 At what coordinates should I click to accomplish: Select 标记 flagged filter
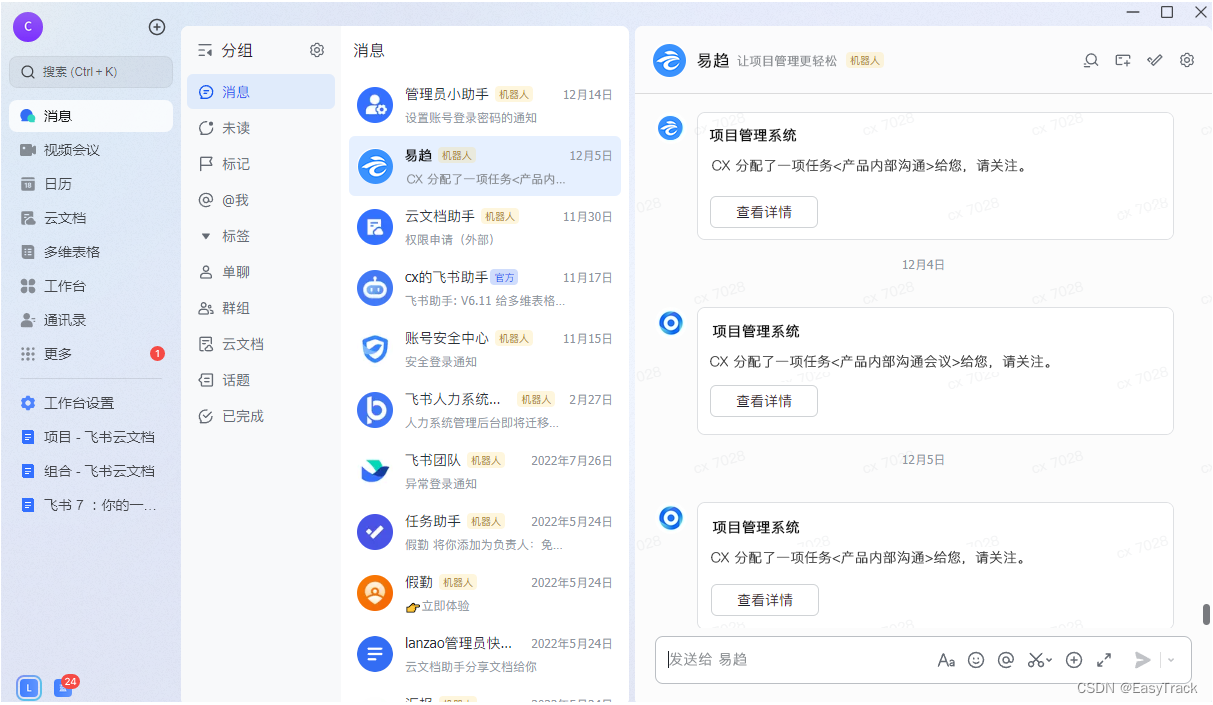point(261,164)
